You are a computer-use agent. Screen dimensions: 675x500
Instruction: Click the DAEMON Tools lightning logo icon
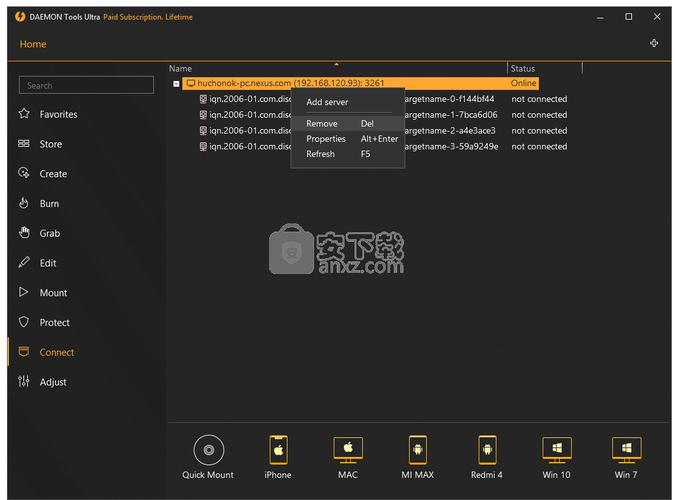(20, 17)
